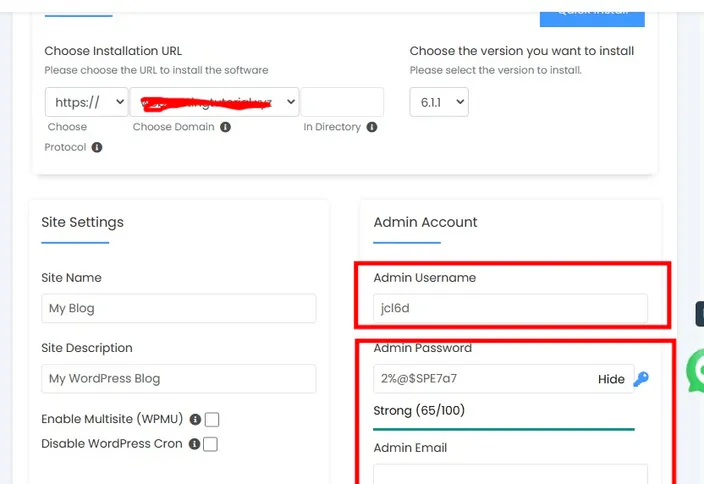Viewport: 704px width, 484px height.
Task: Click the info icon beside Protocol
Action: (x=97, y=147)
